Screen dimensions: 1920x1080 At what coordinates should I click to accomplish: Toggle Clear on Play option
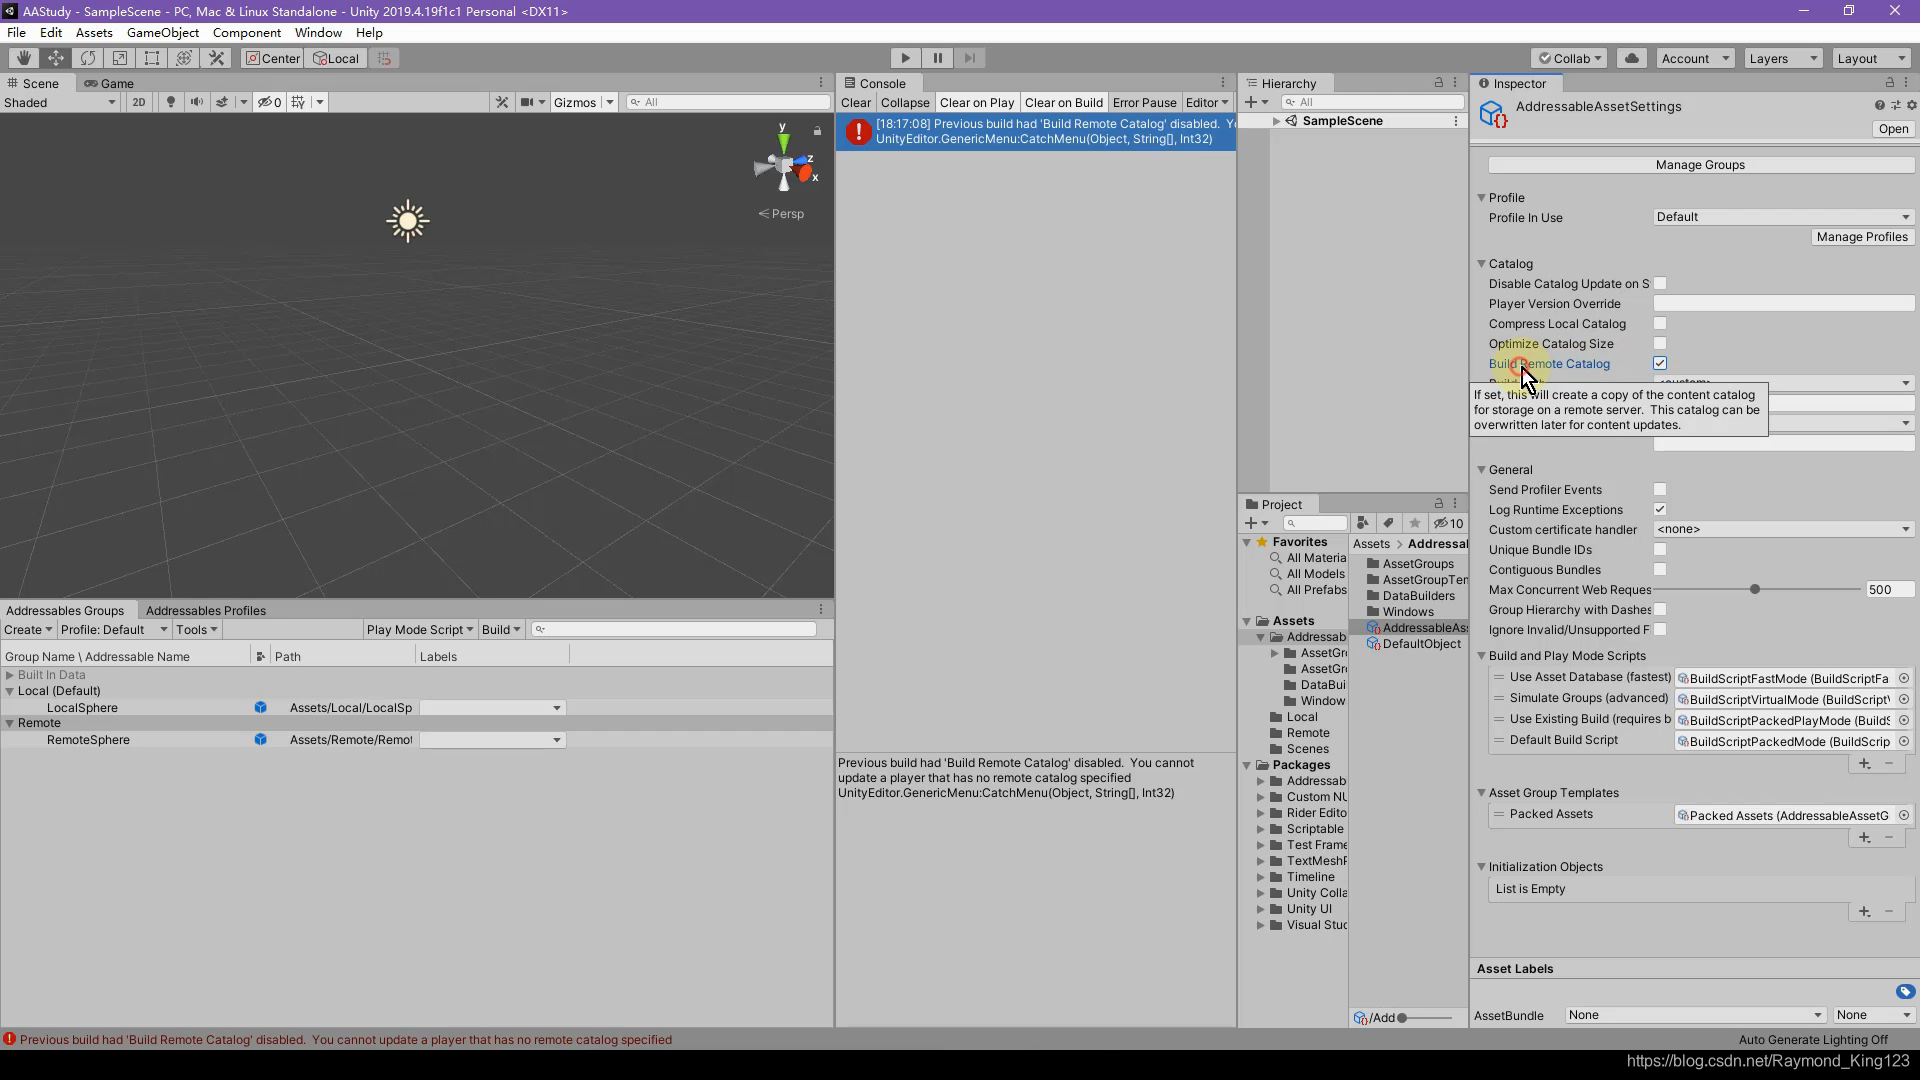pos(977,102)
